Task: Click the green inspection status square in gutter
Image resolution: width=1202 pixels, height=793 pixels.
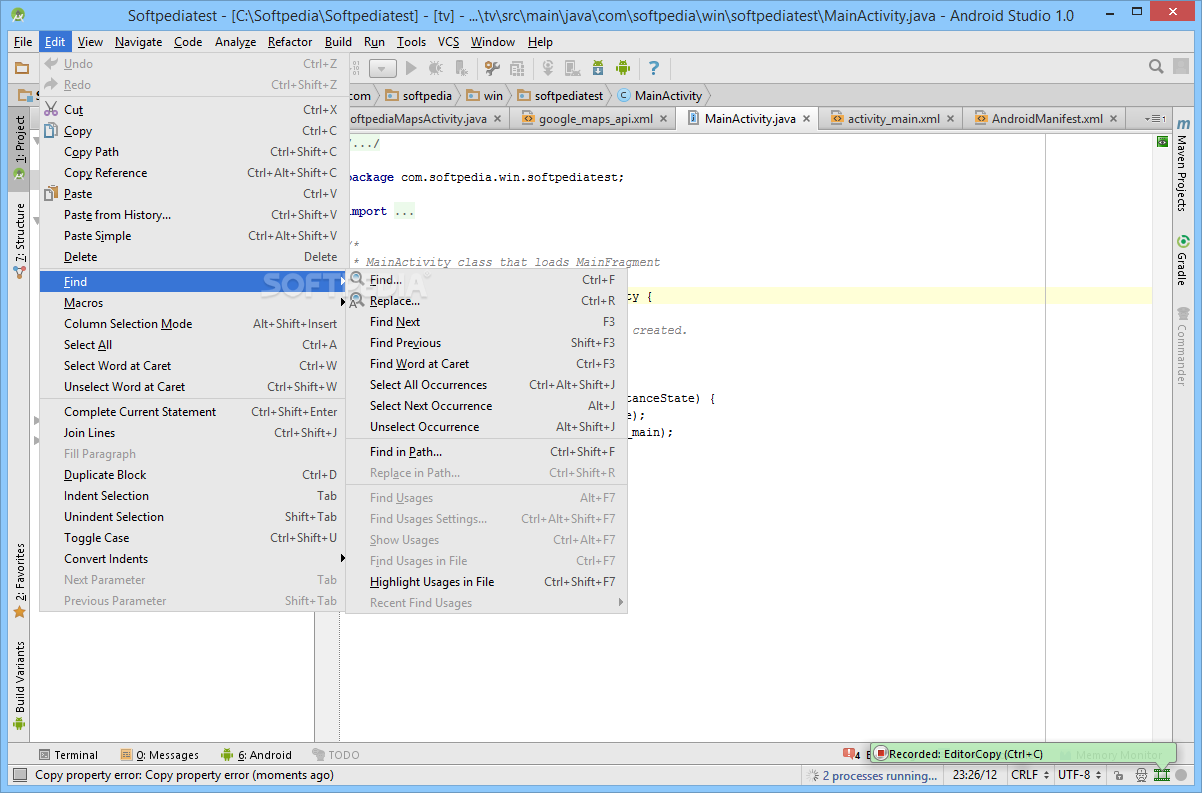Action: 1162,142
